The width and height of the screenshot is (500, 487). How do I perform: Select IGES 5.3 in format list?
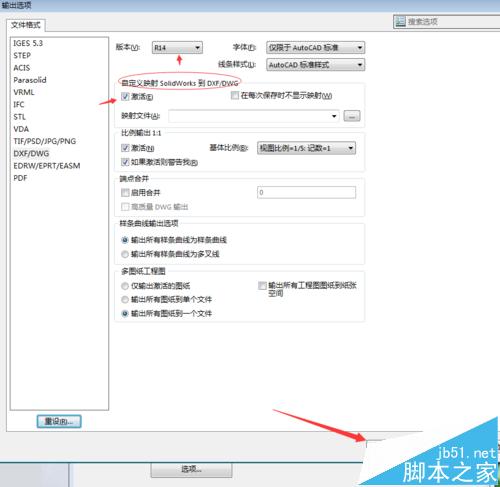(28, 43)
